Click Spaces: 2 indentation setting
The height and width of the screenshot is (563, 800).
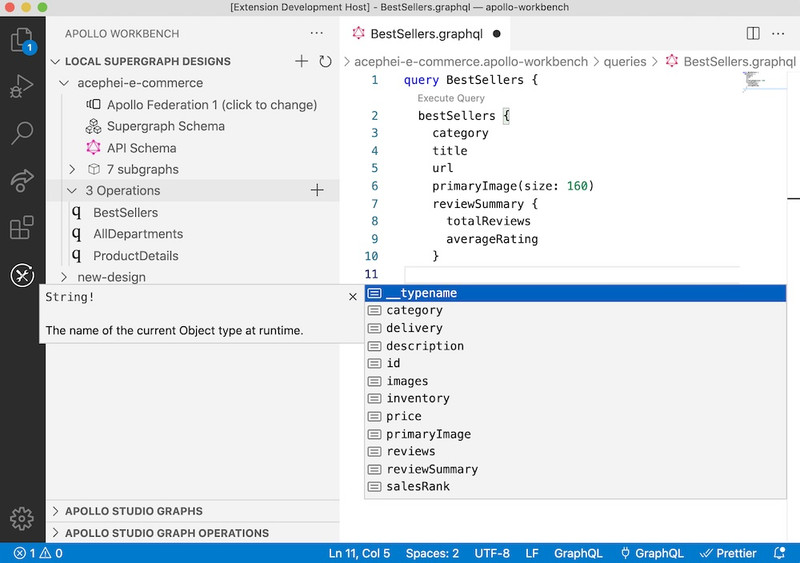(x=432, y=553)
